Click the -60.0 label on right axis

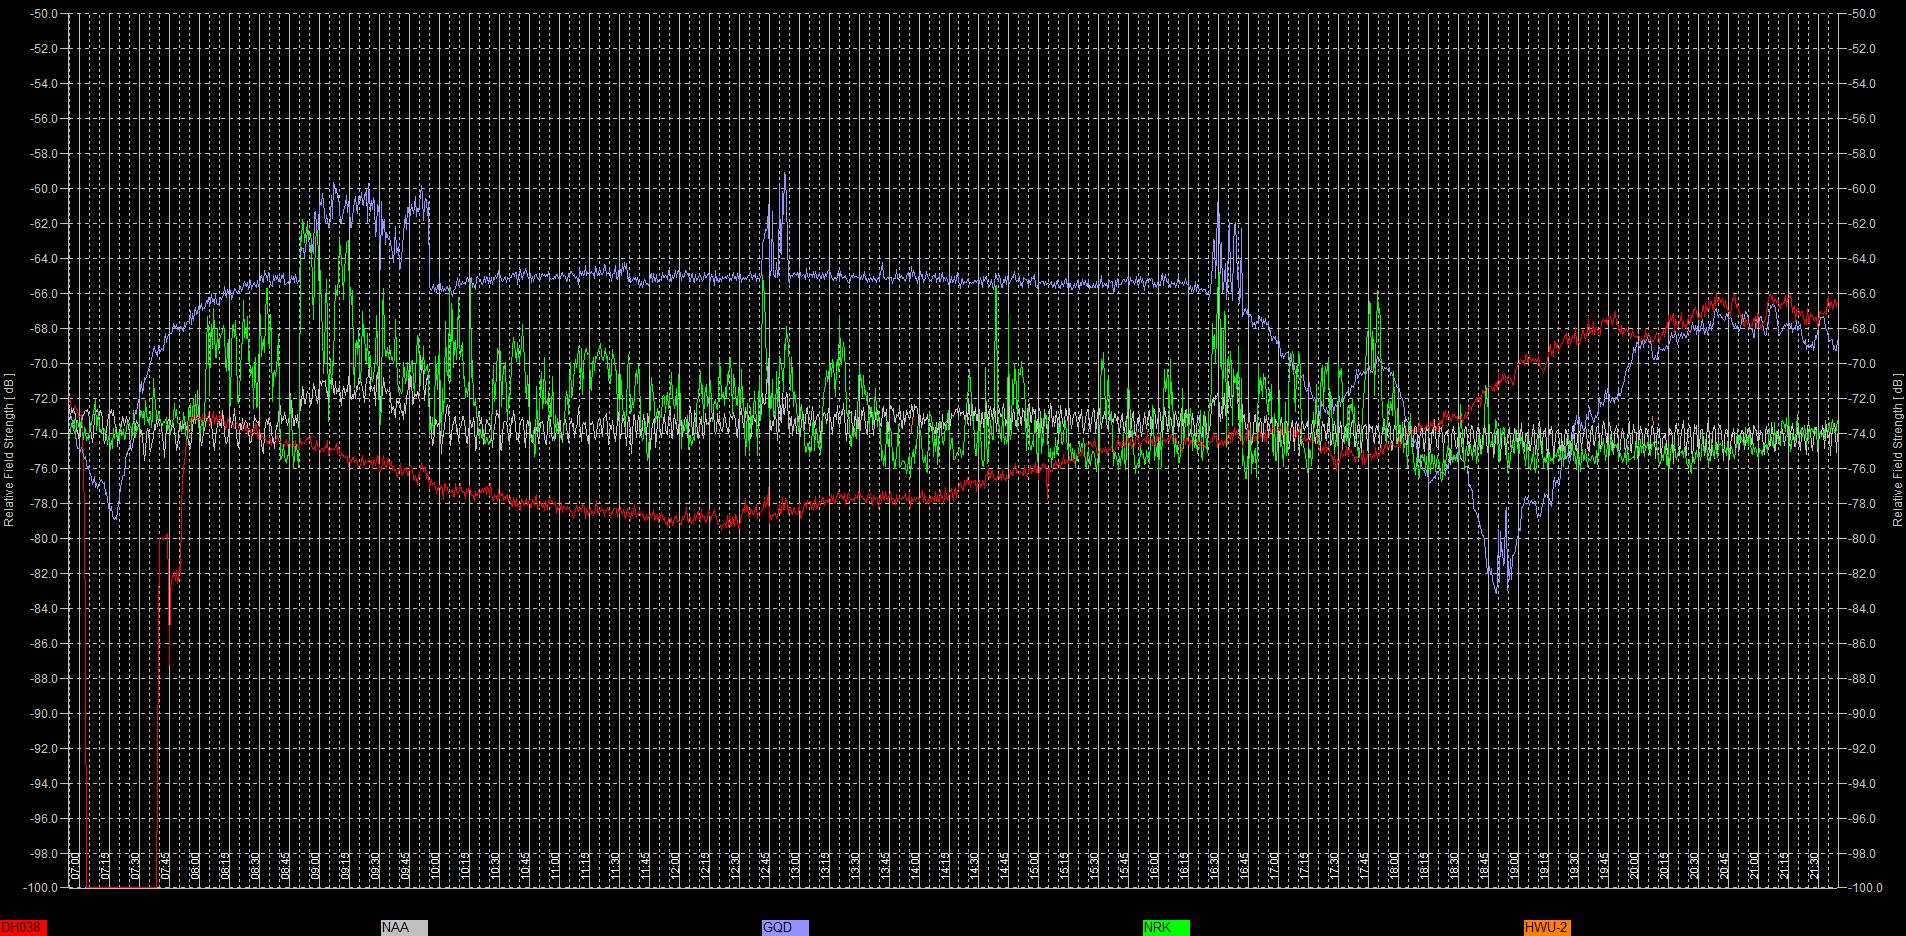(x=1862, y=189)
